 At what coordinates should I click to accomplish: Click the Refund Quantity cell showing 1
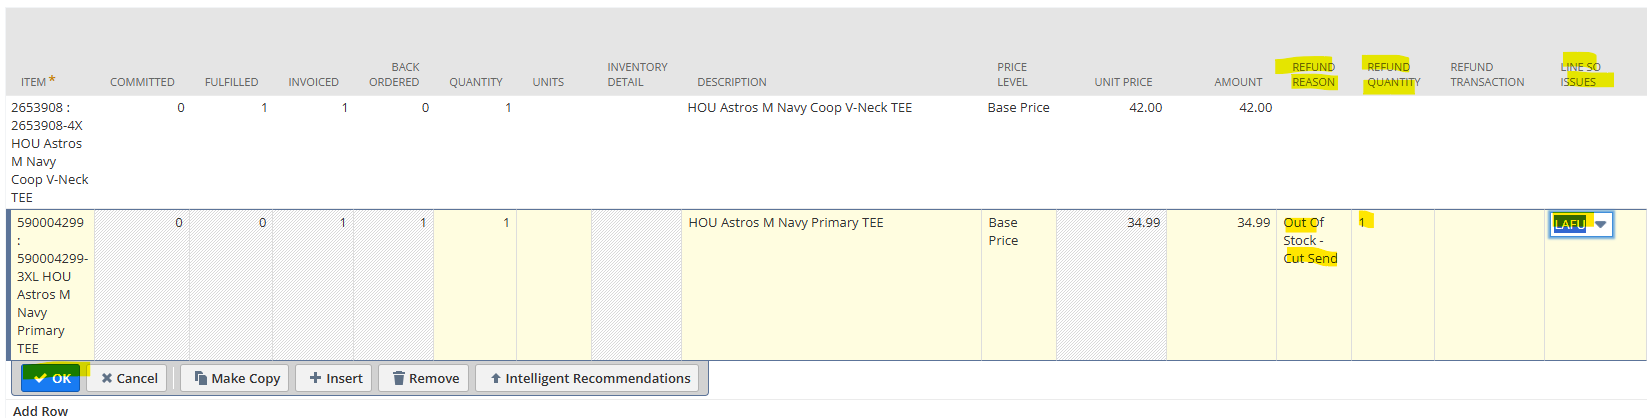coord(1392,285)
